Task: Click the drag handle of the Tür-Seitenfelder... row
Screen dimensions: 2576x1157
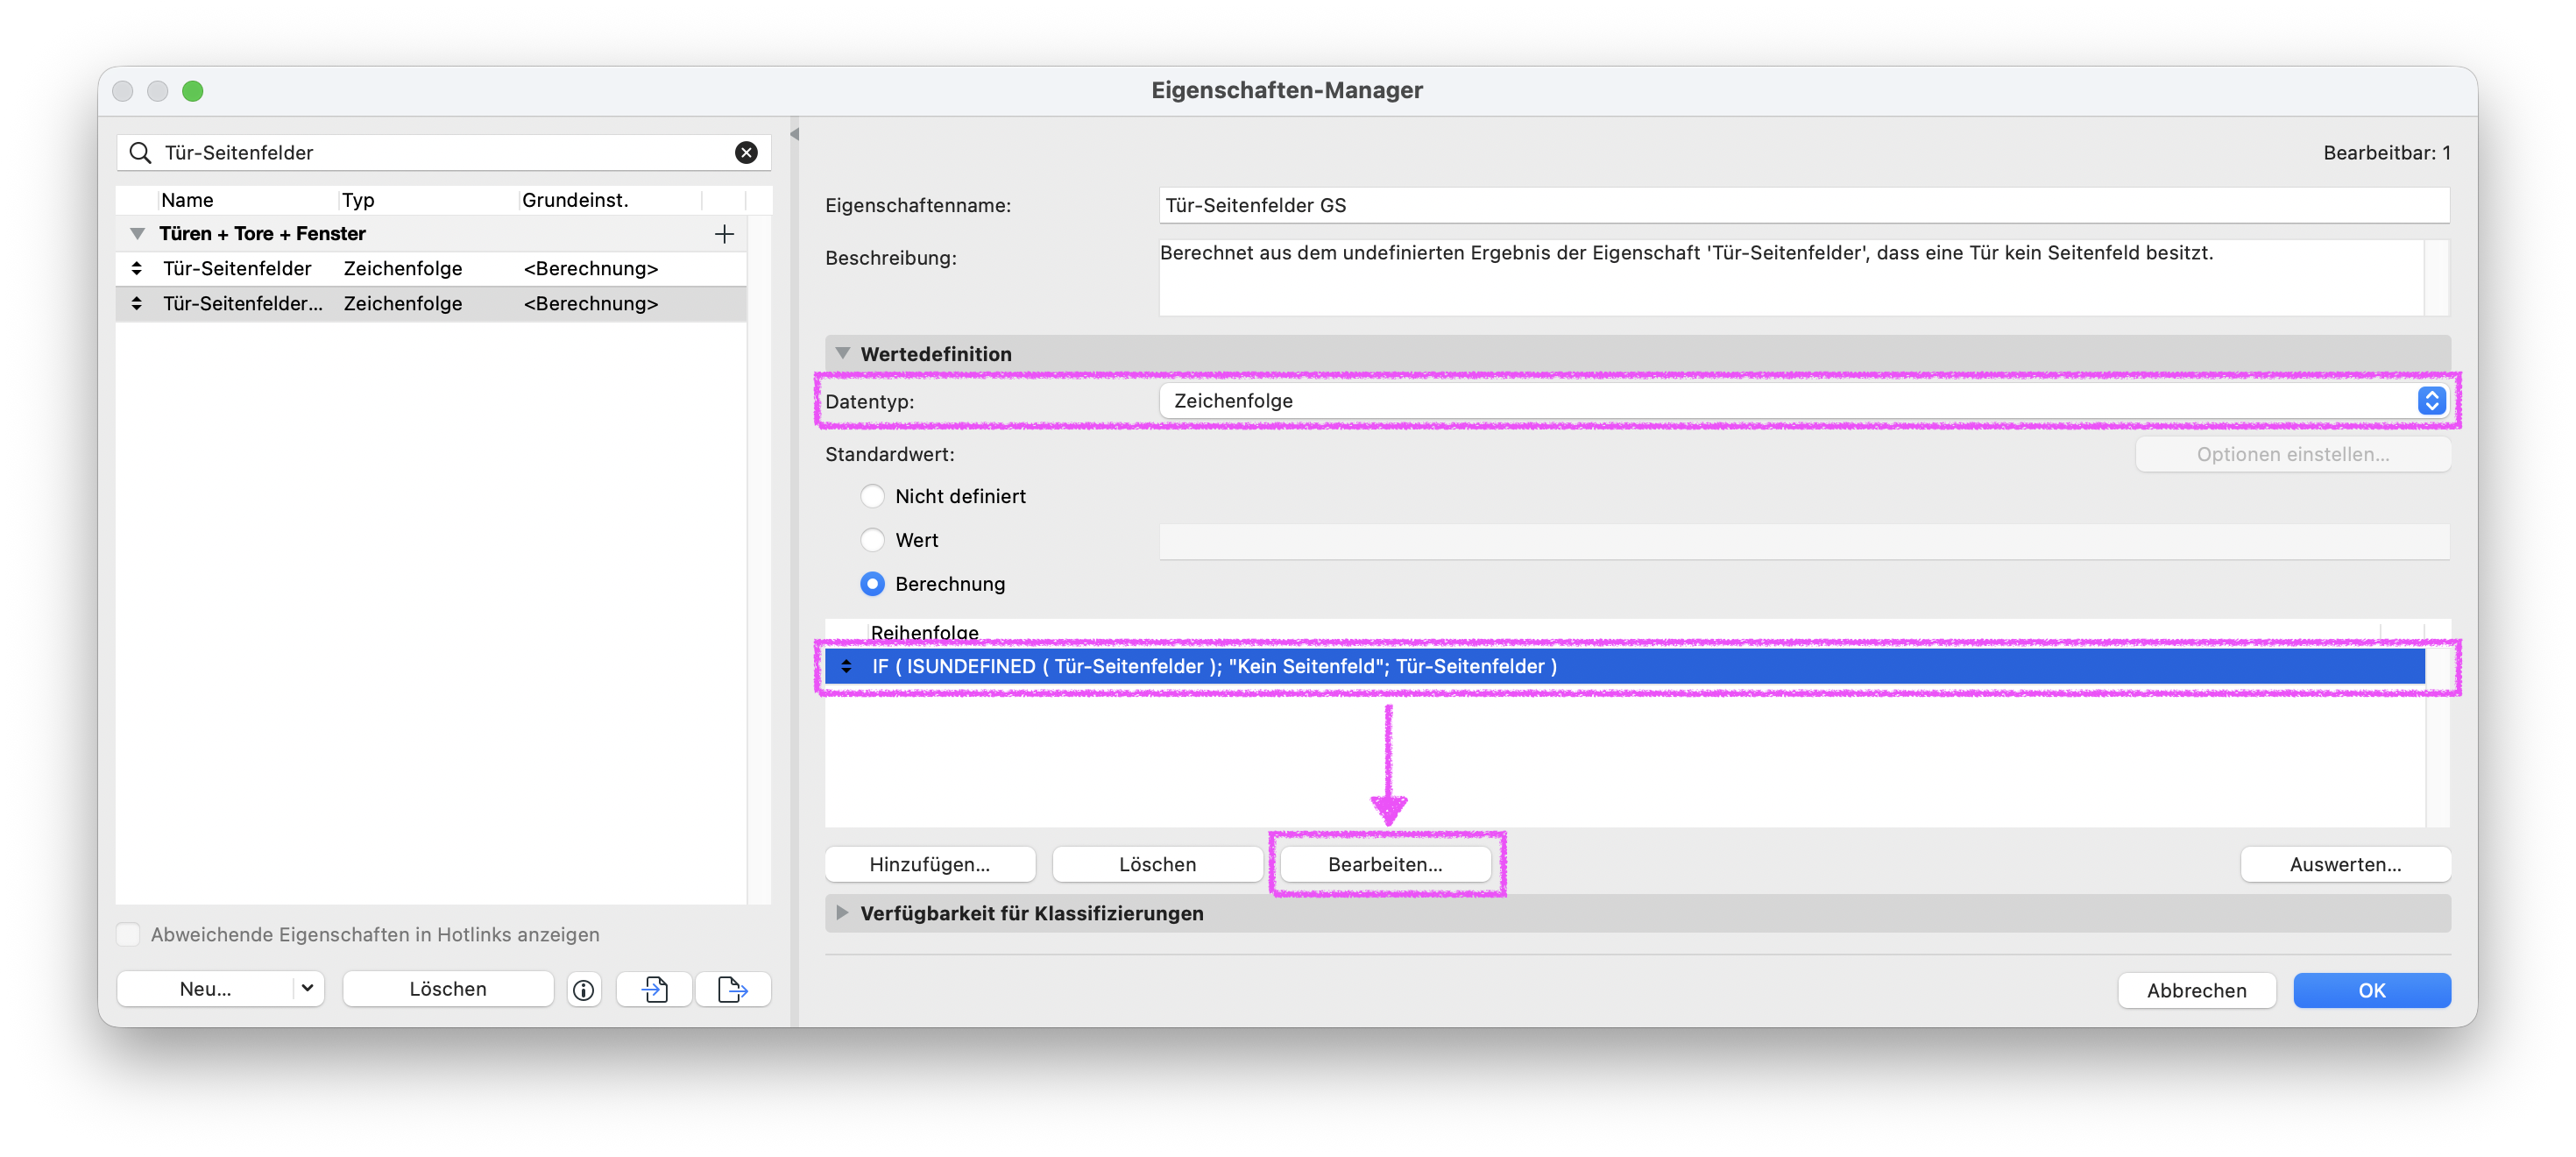Action: [x=137, y=303]
